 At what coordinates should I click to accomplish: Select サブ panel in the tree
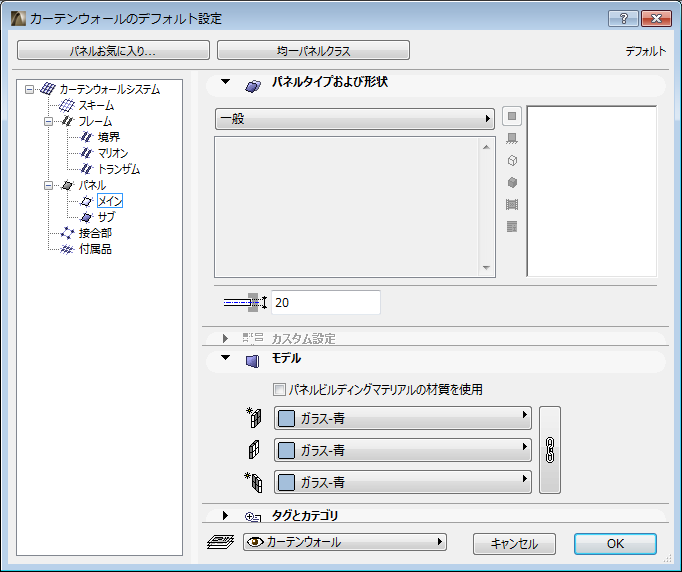(107, 217)
